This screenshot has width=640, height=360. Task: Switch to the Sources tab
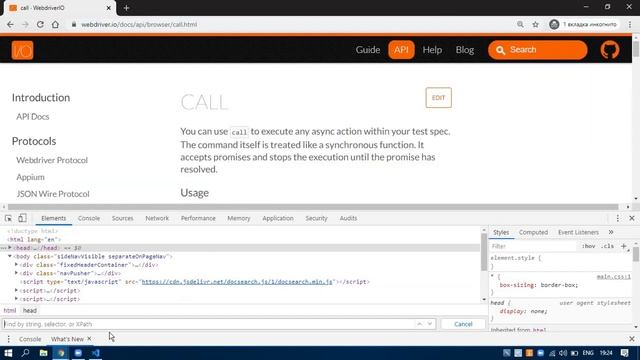tap(122, 218)
